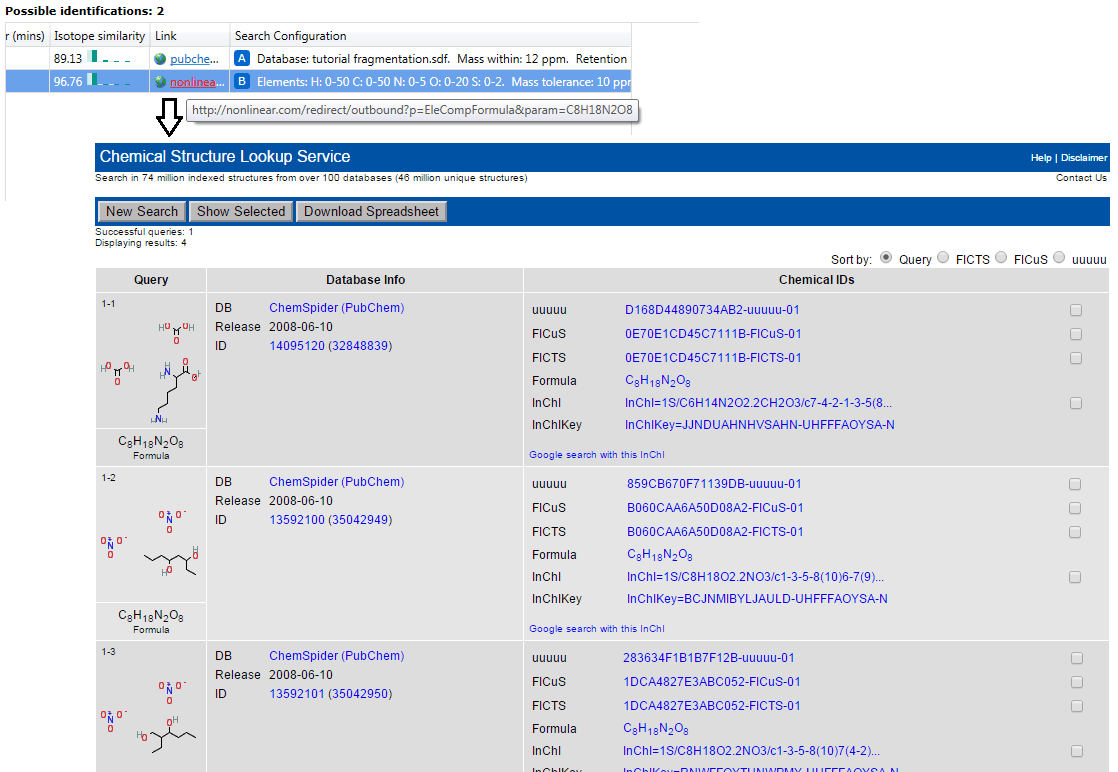
Task: Sort results by Query
Action: pyautogui.click(x=886, y=257)
